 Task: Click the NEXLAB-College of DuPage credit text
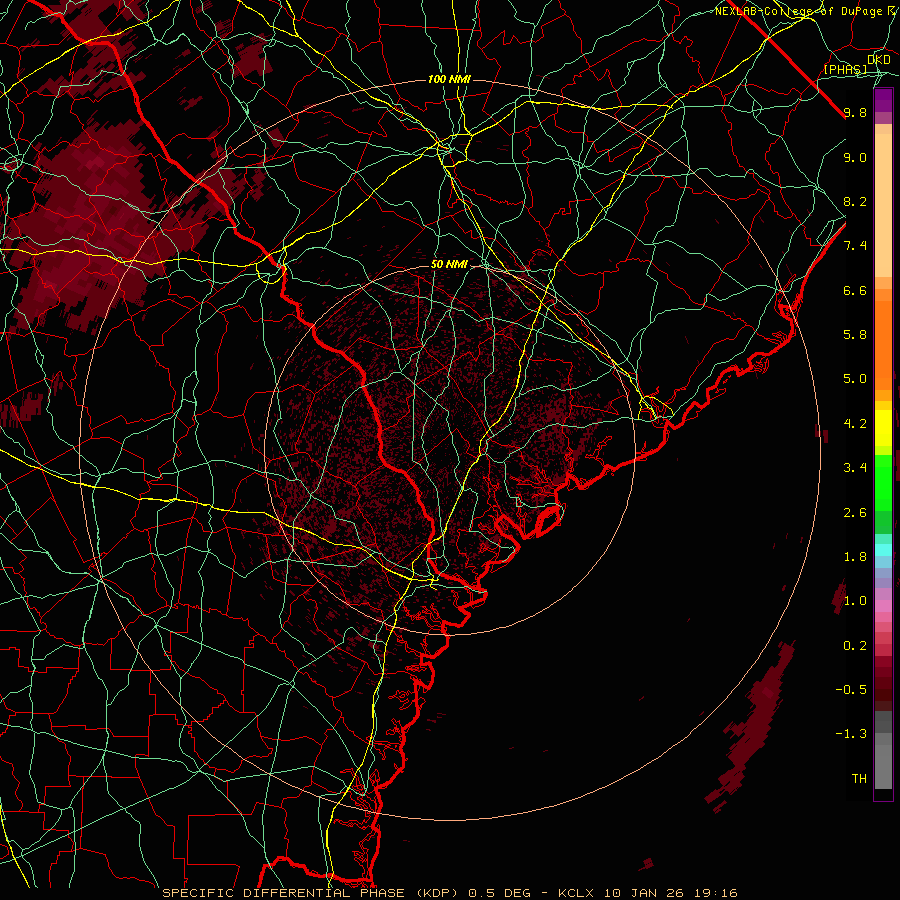[x=798, y=11]
